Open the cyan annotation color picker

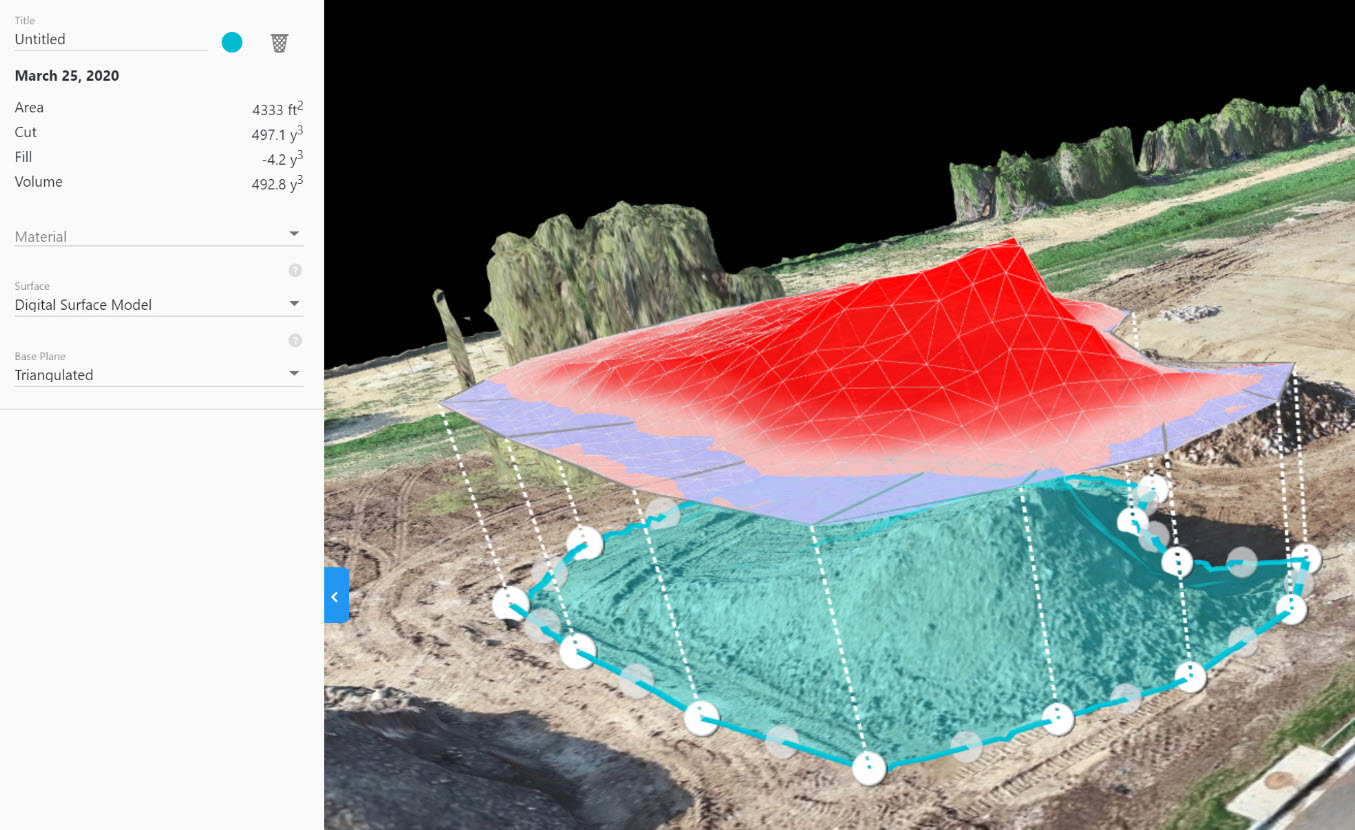[232, 42]
